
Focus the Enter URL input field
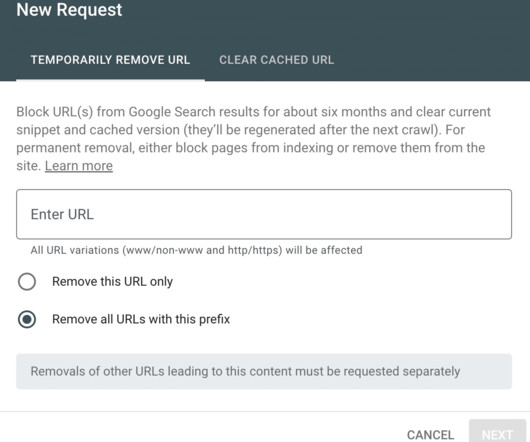pyautogui.click(x=264, y=214)
